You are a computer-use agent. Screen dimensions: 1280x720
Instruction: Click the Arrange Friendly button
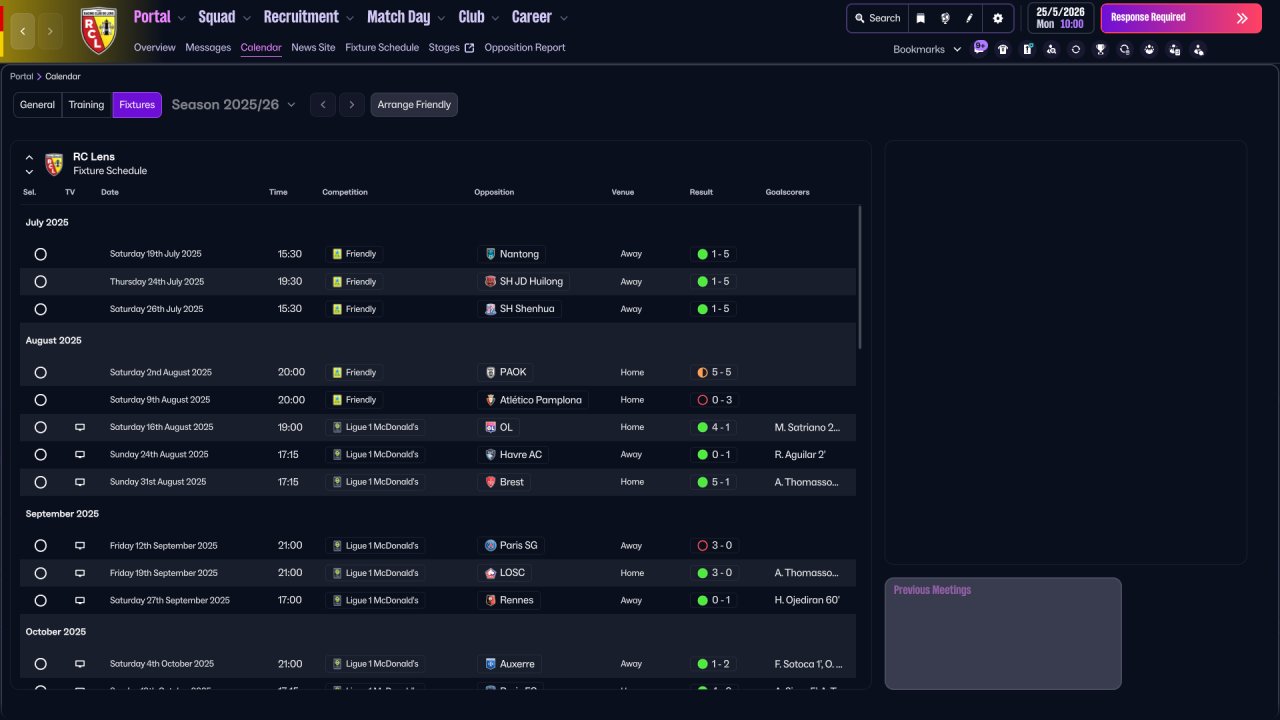pyautogui.click(x=414, y=105)
